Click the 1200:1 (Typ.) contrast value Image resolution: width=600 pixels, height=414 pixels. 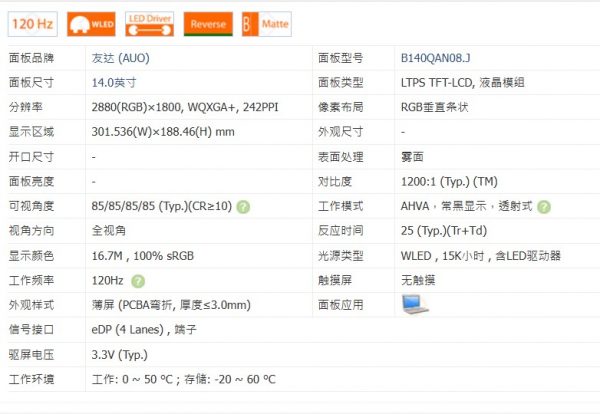coord(449,182)
